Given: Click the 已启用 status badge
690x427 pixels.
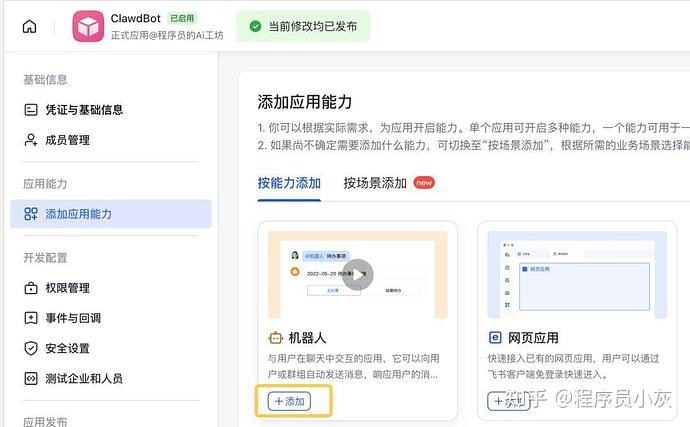Looking at the screenshot, I should tap(182, 18).
